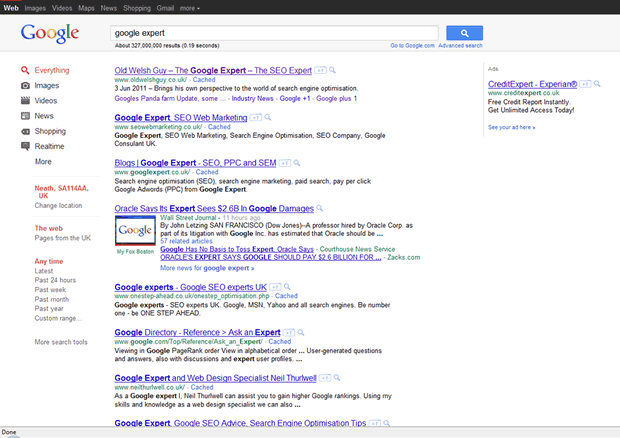Click +1 button beside Neil Thurlwell result
The width and height of the screenshot is (620, 438).
[x=325, y=378]
